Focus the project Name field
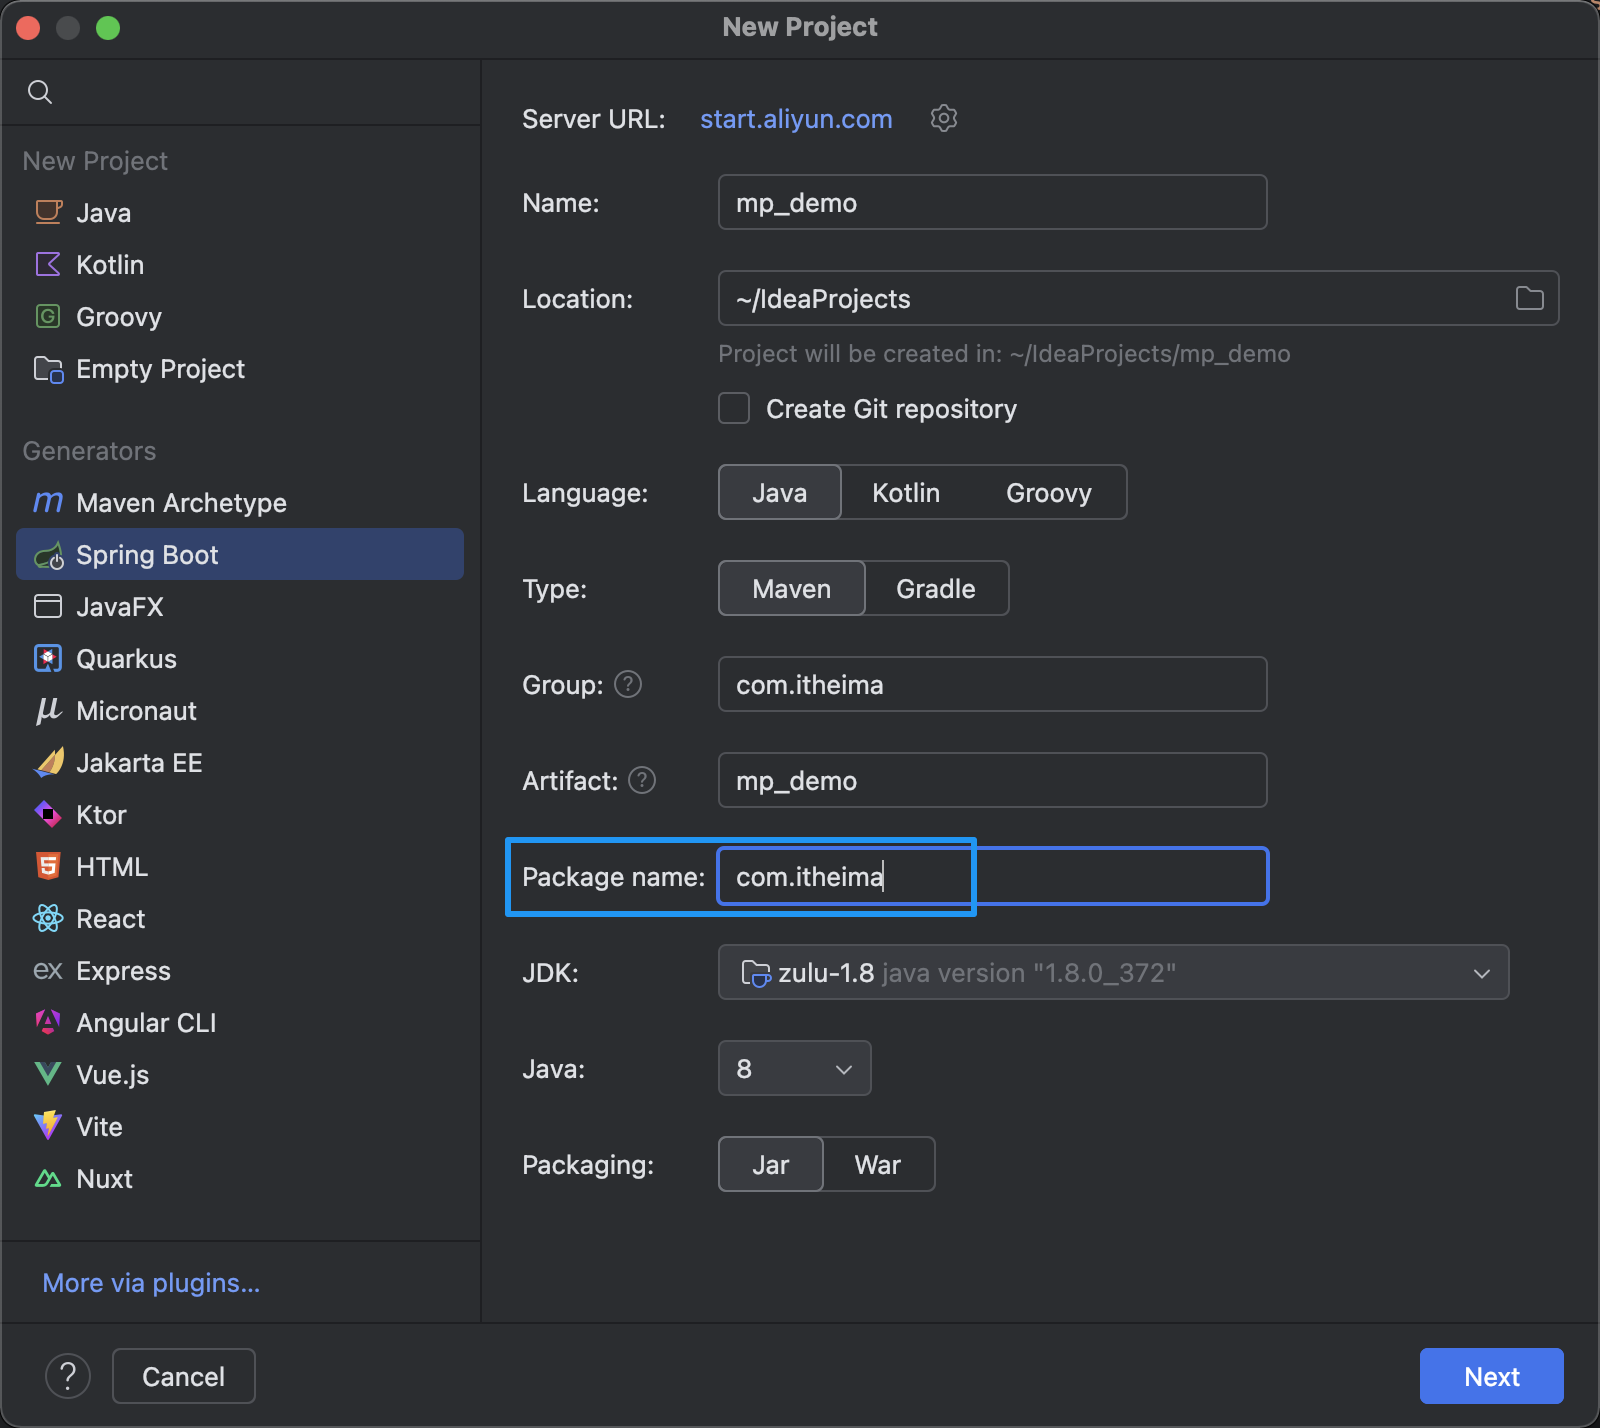The height and width of the screenshot is (1428, 1600). coord(992,202)
